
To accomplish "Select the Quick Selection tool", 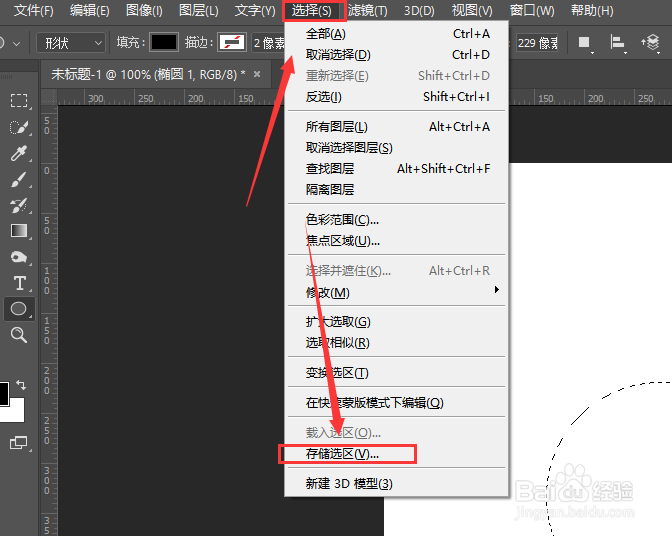I will pyautogui.click(x=19, y=127).
